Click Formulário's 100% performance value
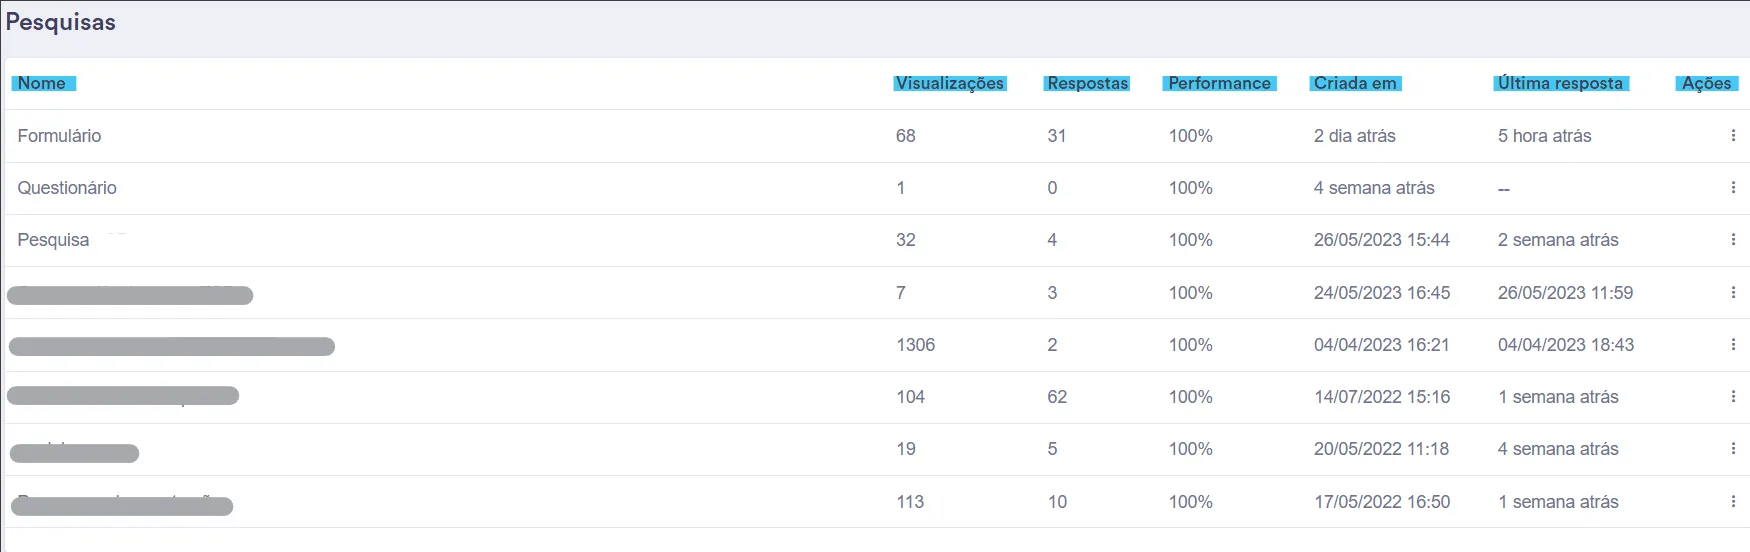Image resolution: width=1750 pixels, height=552 pixels. point(1191,136)
